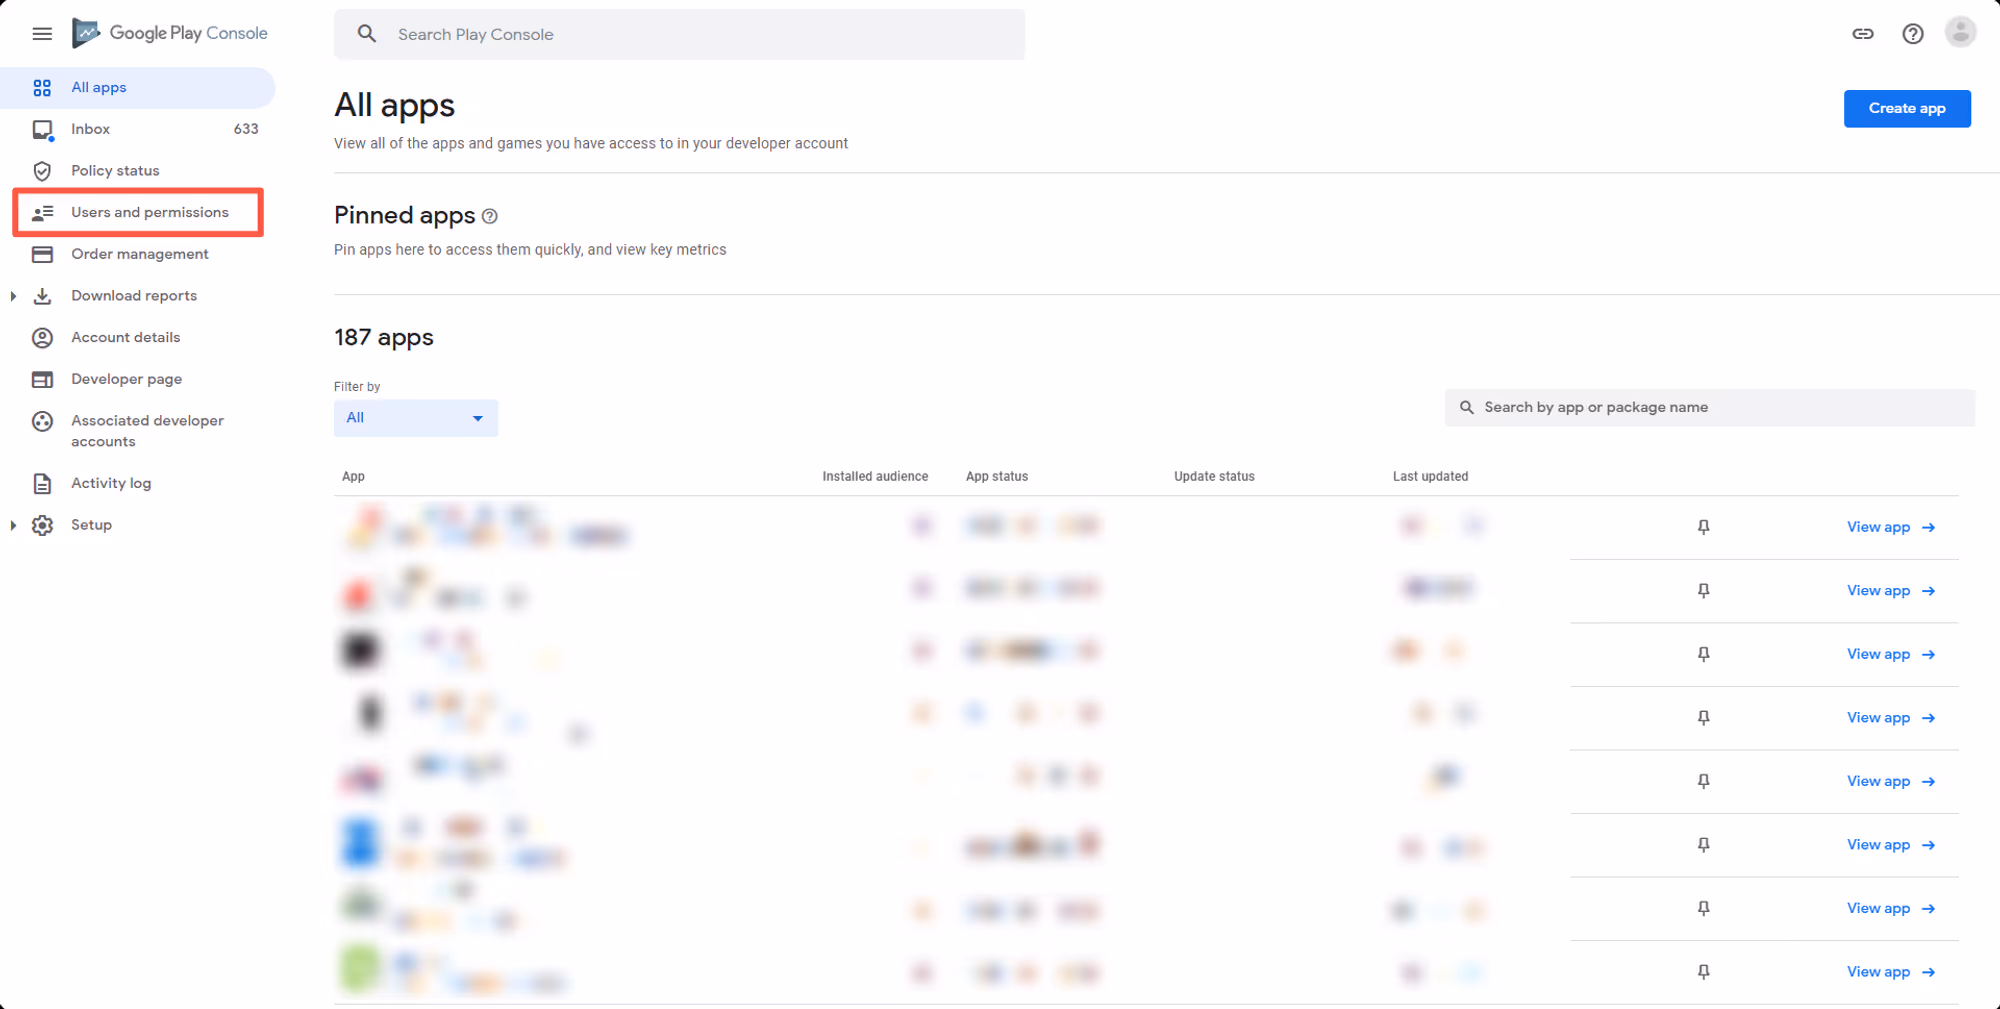Open Inbox with 633 messages
Image resolution: width=2000 pixels, height=1009 pixels.
(x=138, y=129)
